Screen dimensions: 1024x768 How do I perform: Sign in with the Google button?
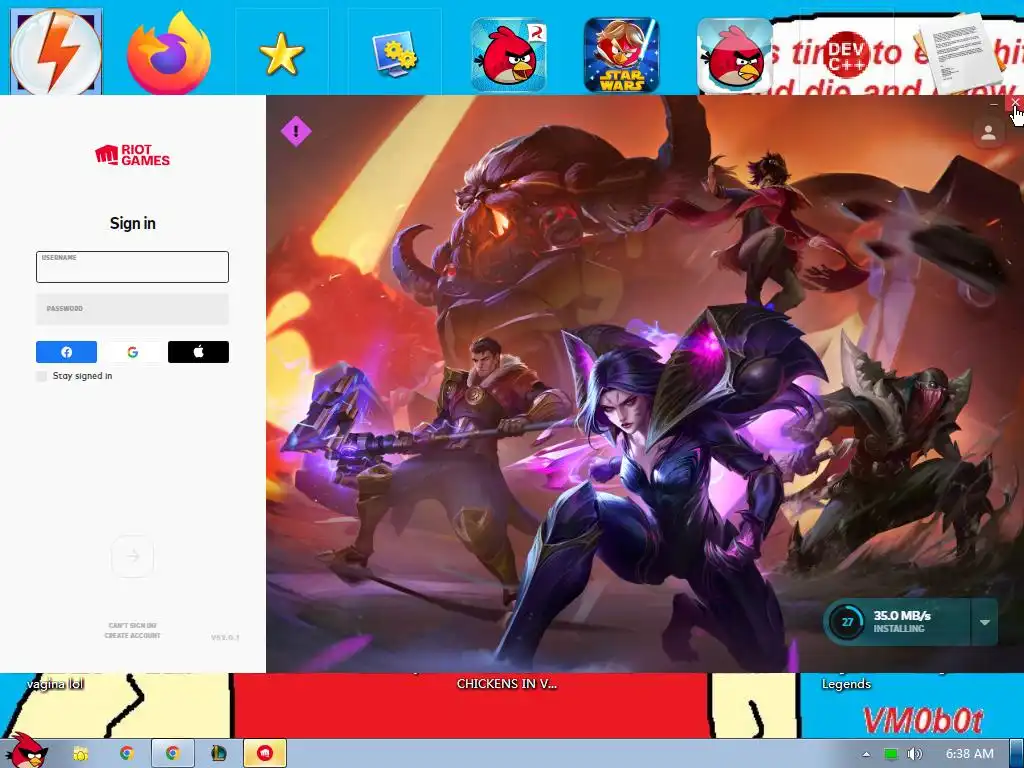(133, 352)
